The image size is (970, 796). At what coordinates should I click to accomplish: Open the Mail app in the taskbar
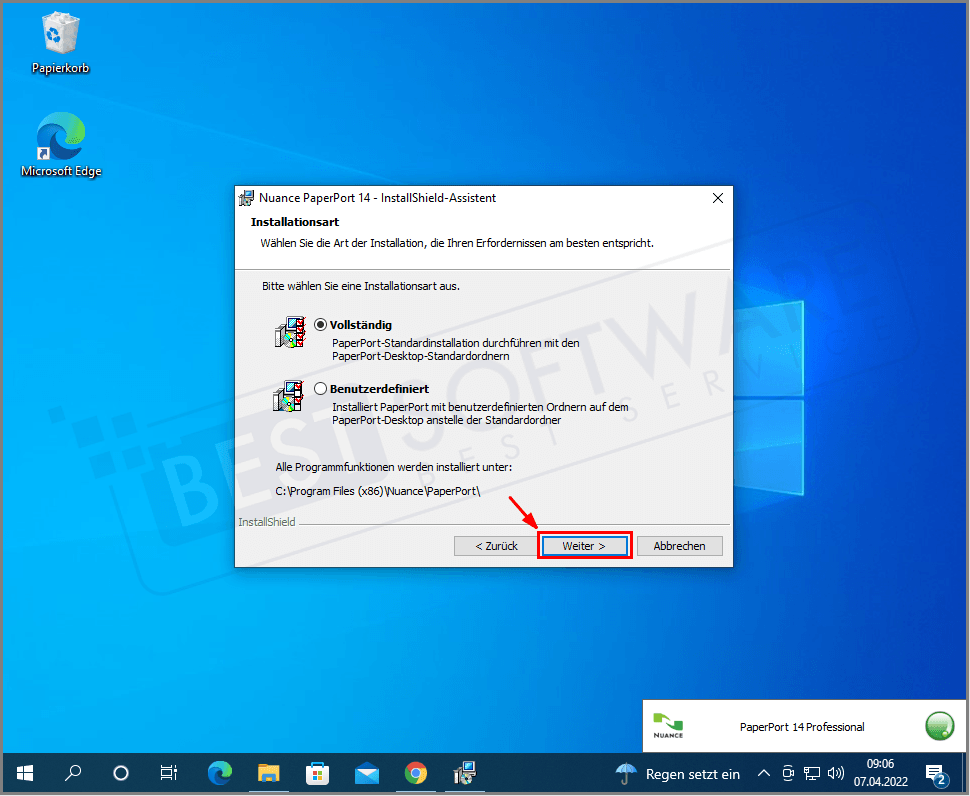366,773
